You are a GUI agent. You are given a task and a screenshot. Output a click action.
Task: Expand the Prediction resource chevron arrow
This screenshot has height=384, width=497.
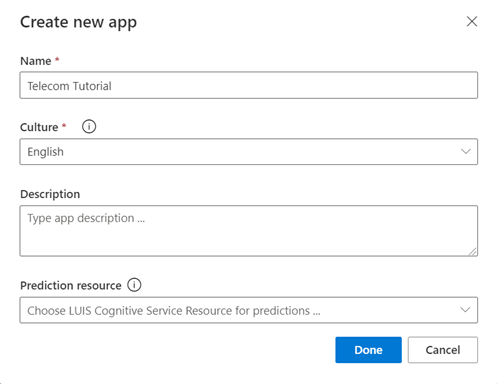[x=465, y=310]
